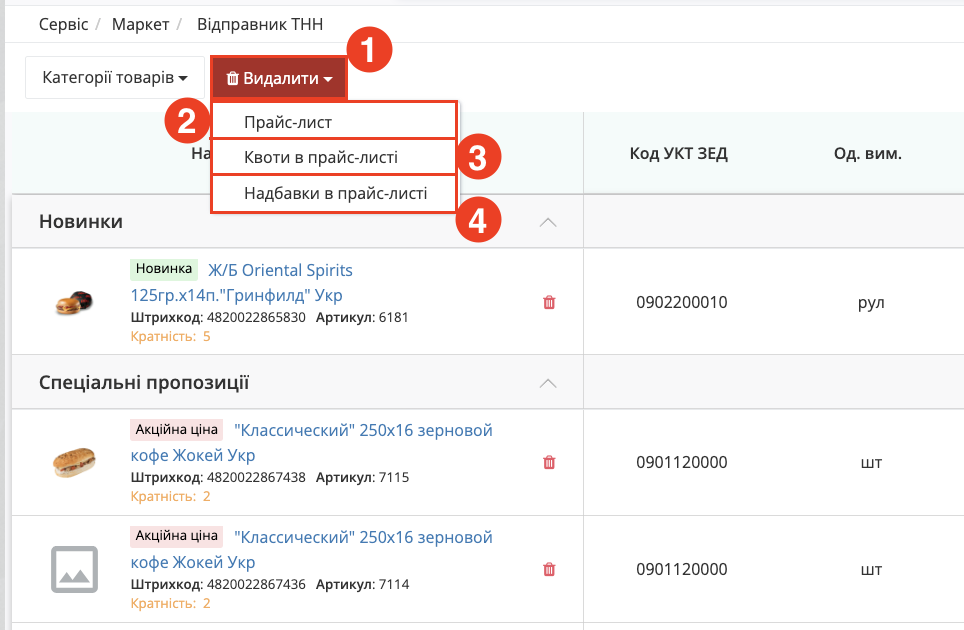This screenshot has height=630, width=964.
Task: Delete the Oriental Spirits product via trash icon
Action: [x=549, y=302]
